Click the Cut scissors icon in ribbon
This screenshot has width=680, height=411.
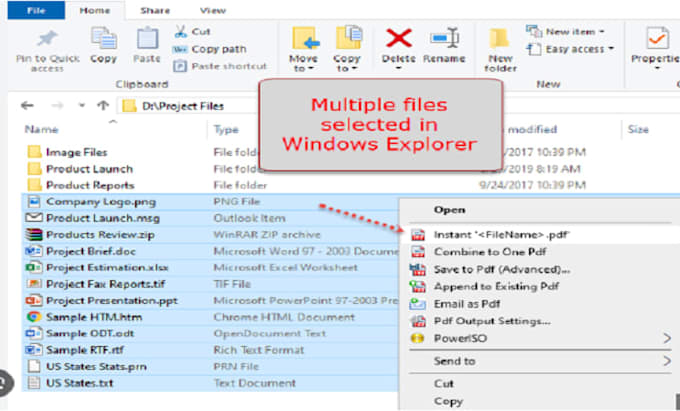click(x=180, y=32)
